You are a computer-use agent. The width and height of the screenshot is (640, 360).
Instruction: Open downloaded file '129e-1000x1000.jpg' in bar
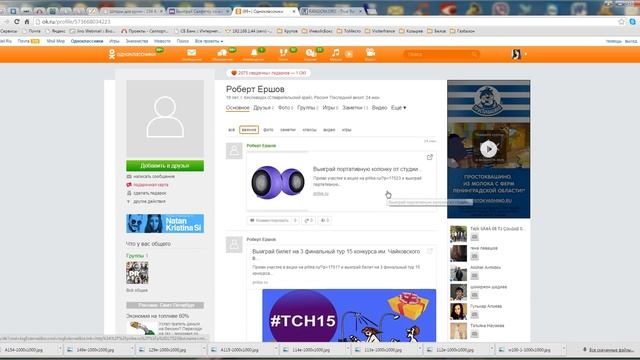tap(168, 350)
